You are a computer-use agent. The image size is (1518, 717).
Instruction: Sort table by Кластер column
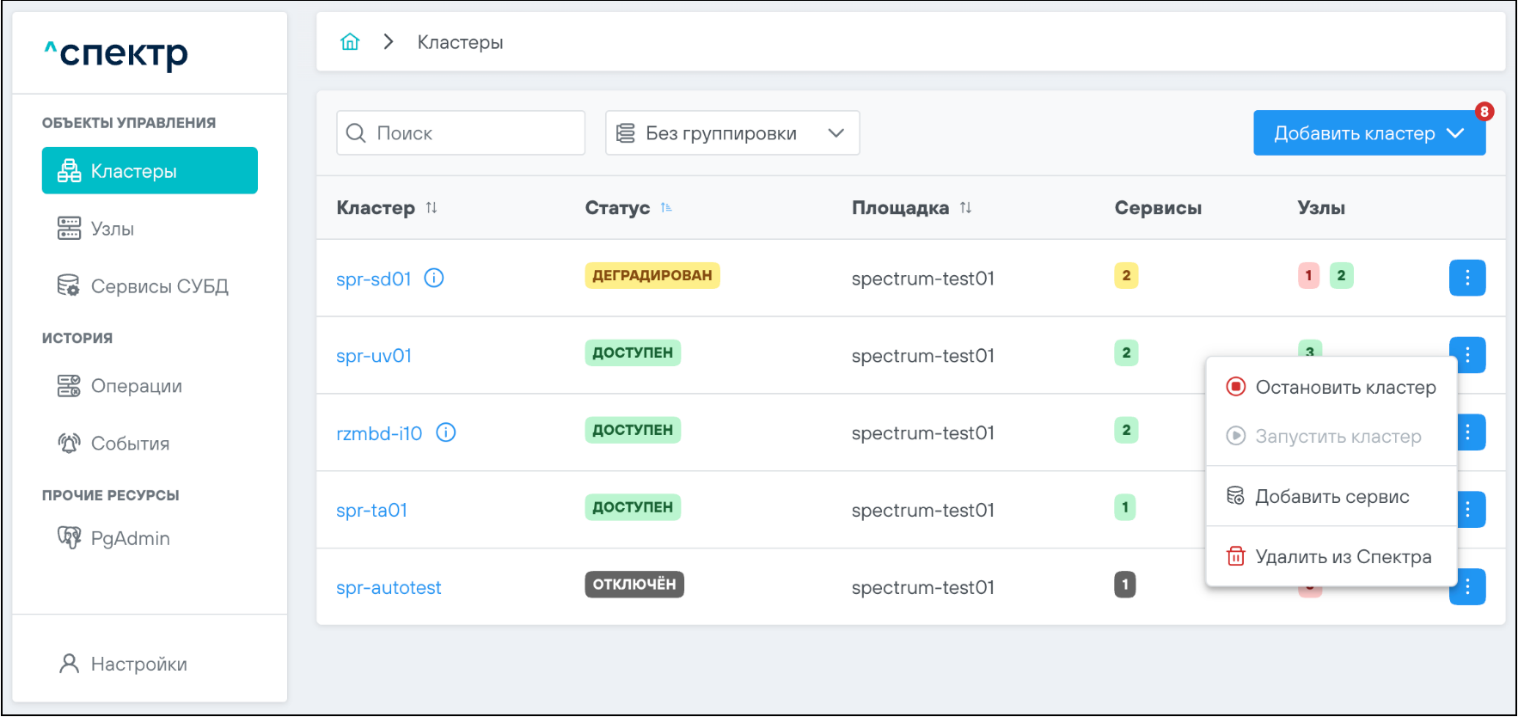(431, 208)
